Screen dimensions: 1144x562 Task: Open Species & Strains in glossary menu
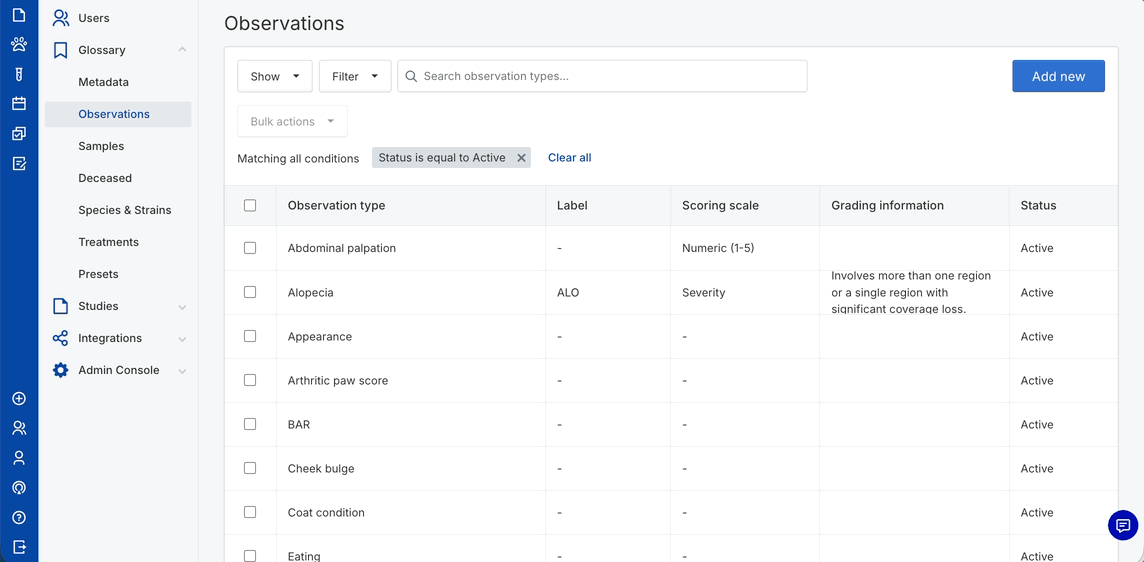(124, 210)
